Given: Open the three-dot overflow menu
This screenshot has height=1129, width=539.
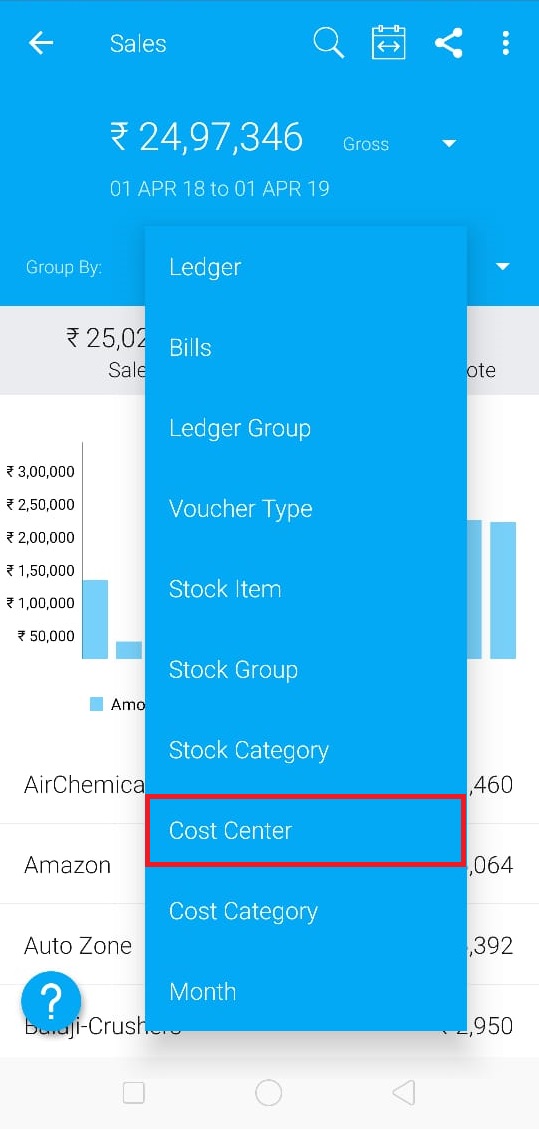Looking at the screenshot, I should pyautogui.click(x=506, y=43).
